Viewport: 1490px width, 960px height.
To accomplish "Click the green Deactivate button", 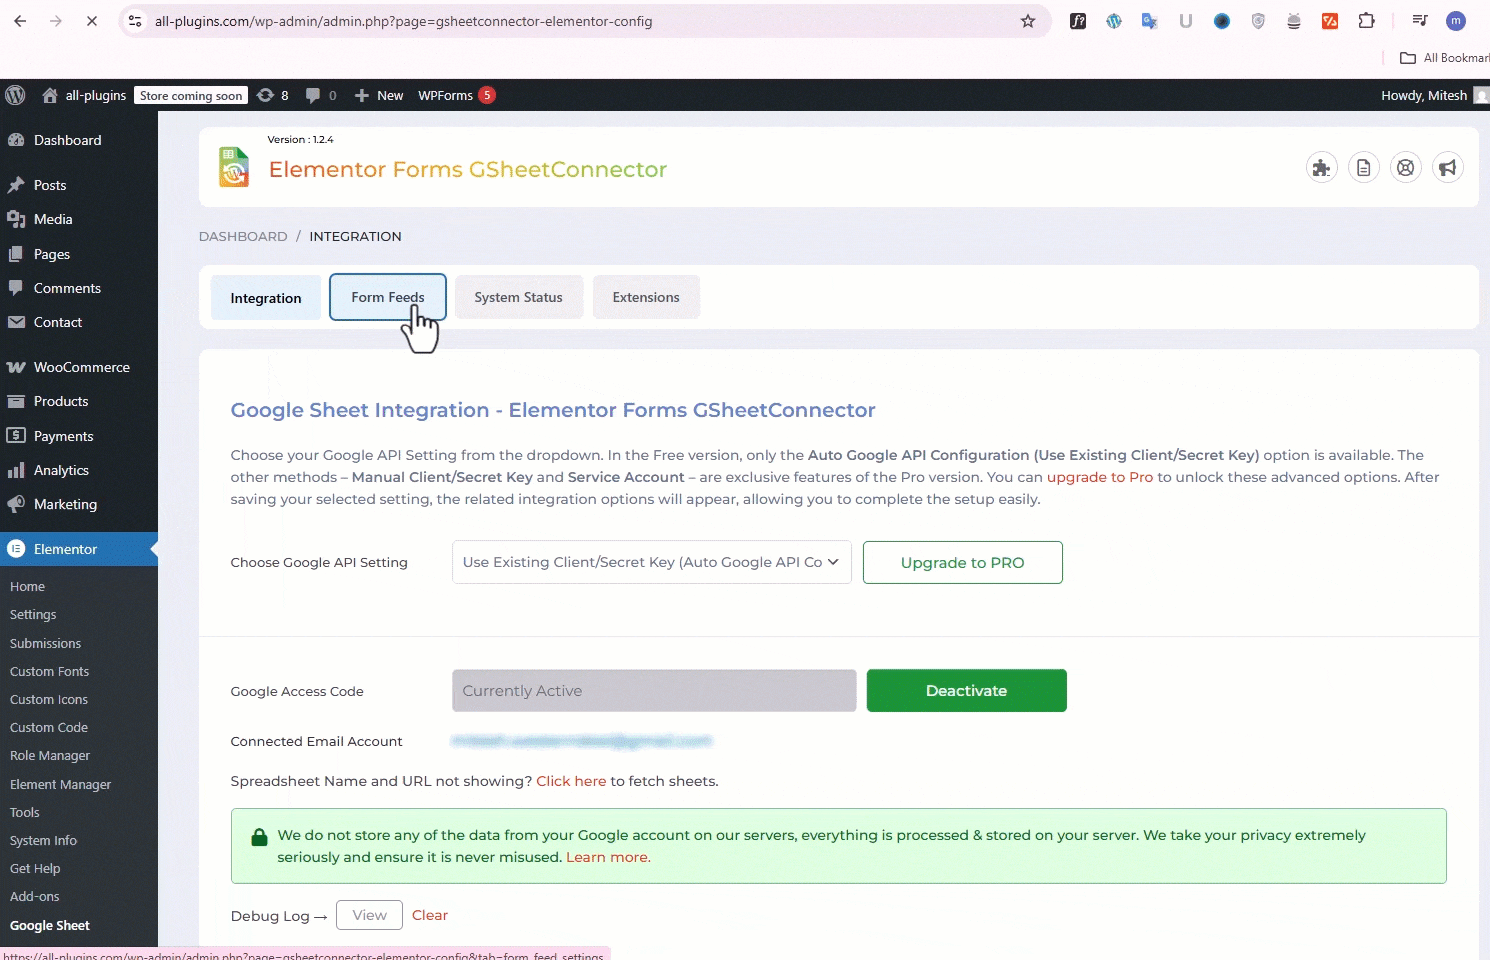I will [967, 691].
